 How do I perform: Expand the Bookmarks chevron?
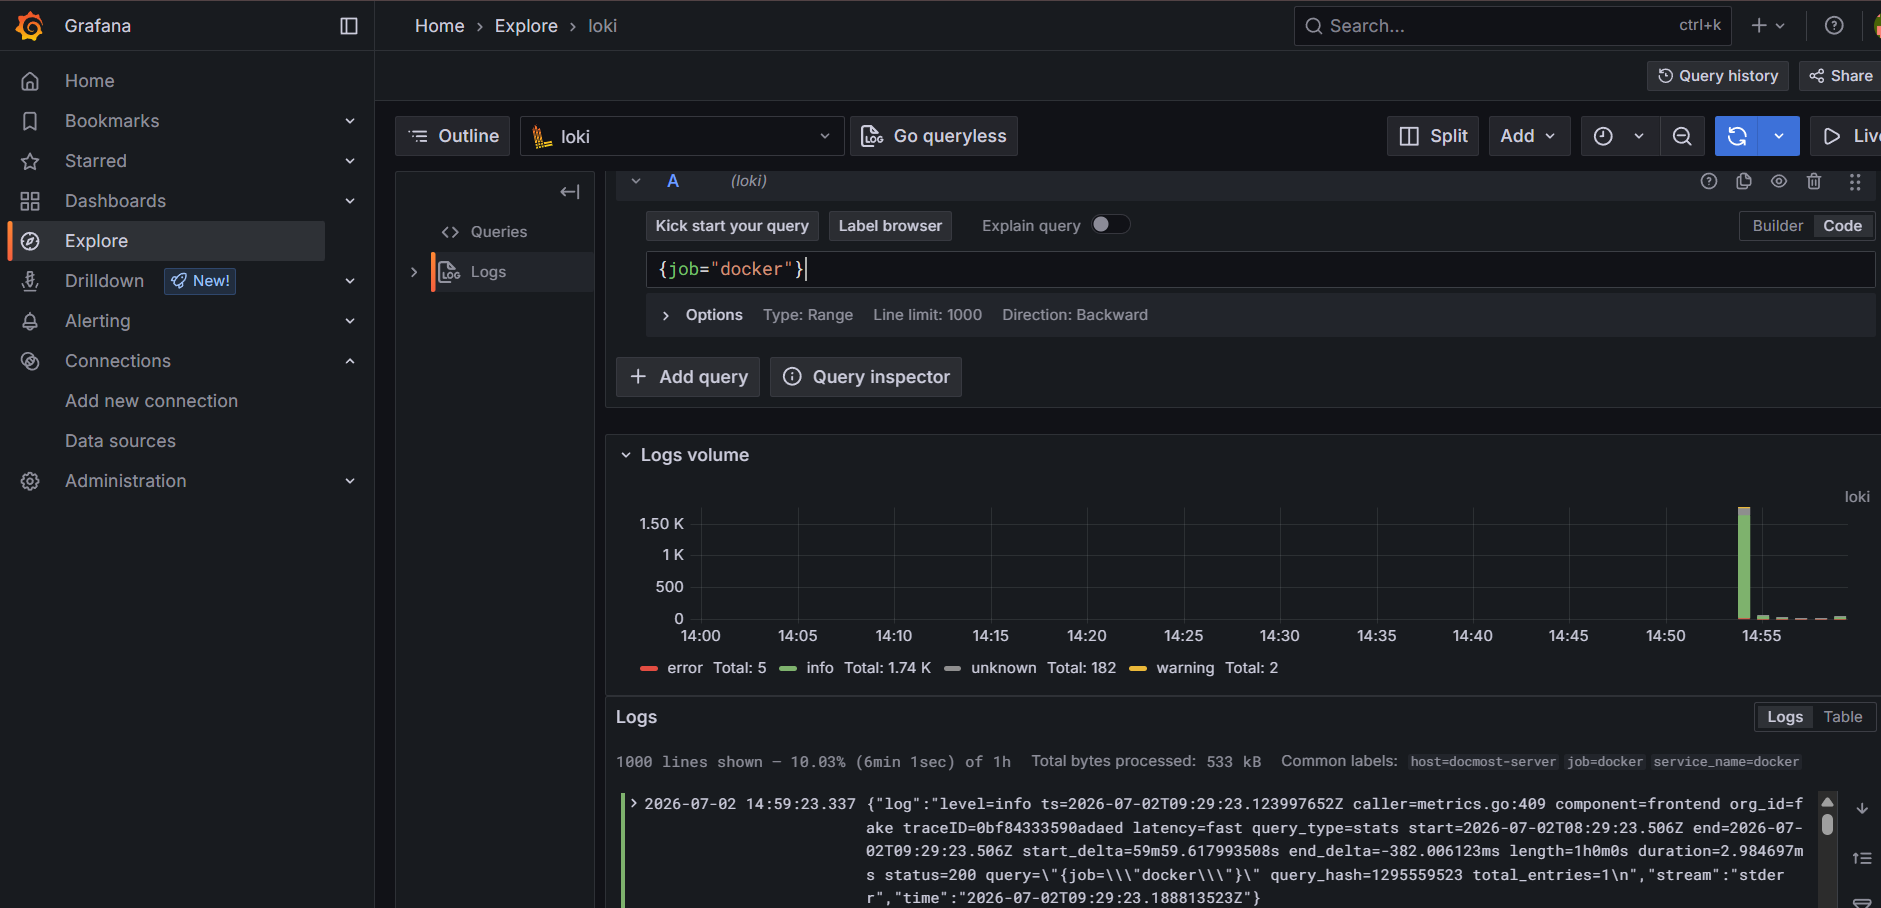tap(350, 121)
